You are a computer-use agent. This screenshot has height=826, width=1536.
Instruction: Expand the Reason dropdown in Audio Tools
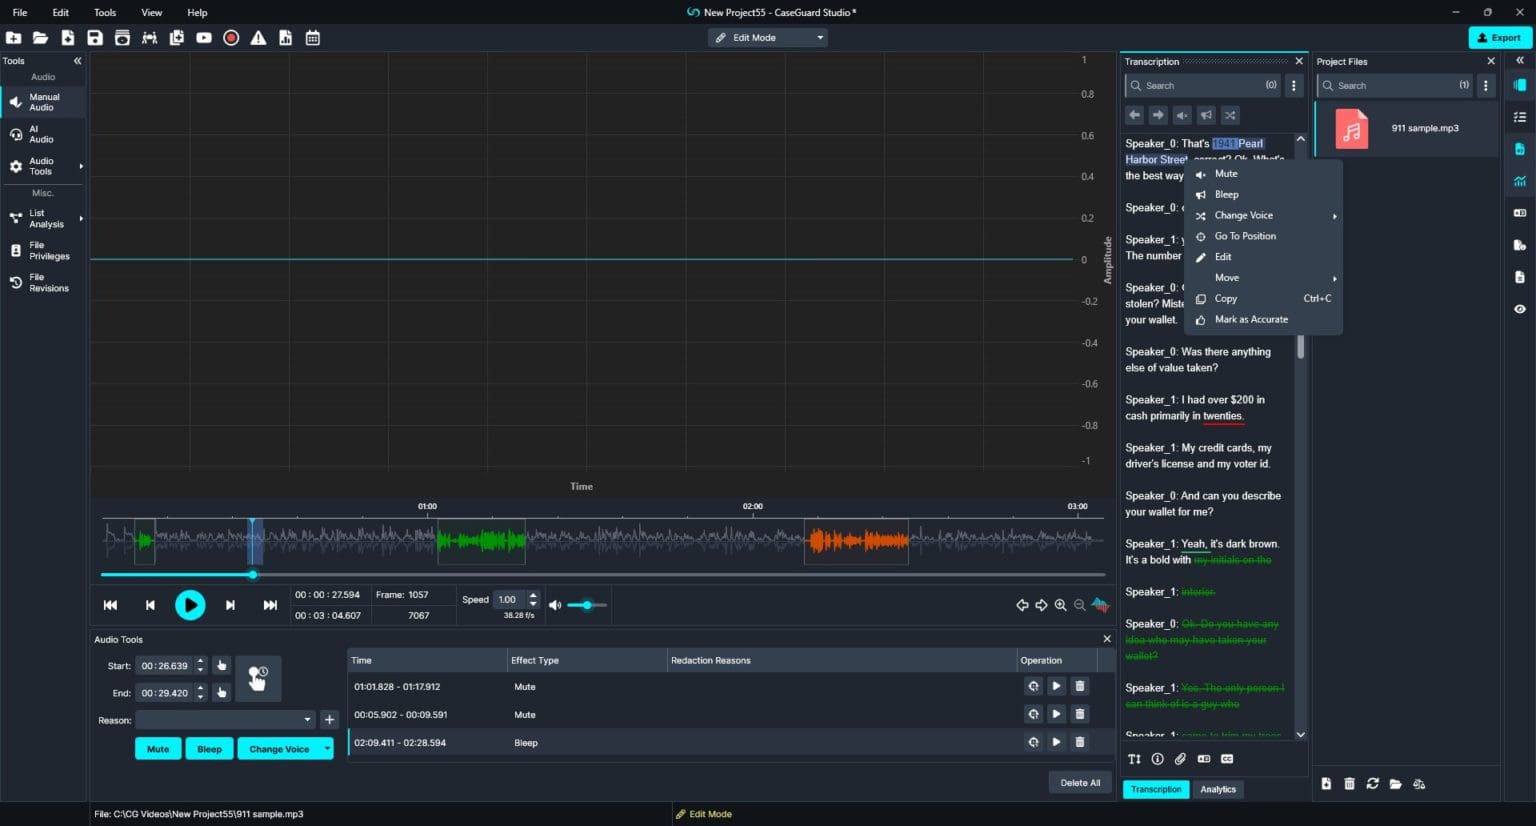[x=307, y=720]
